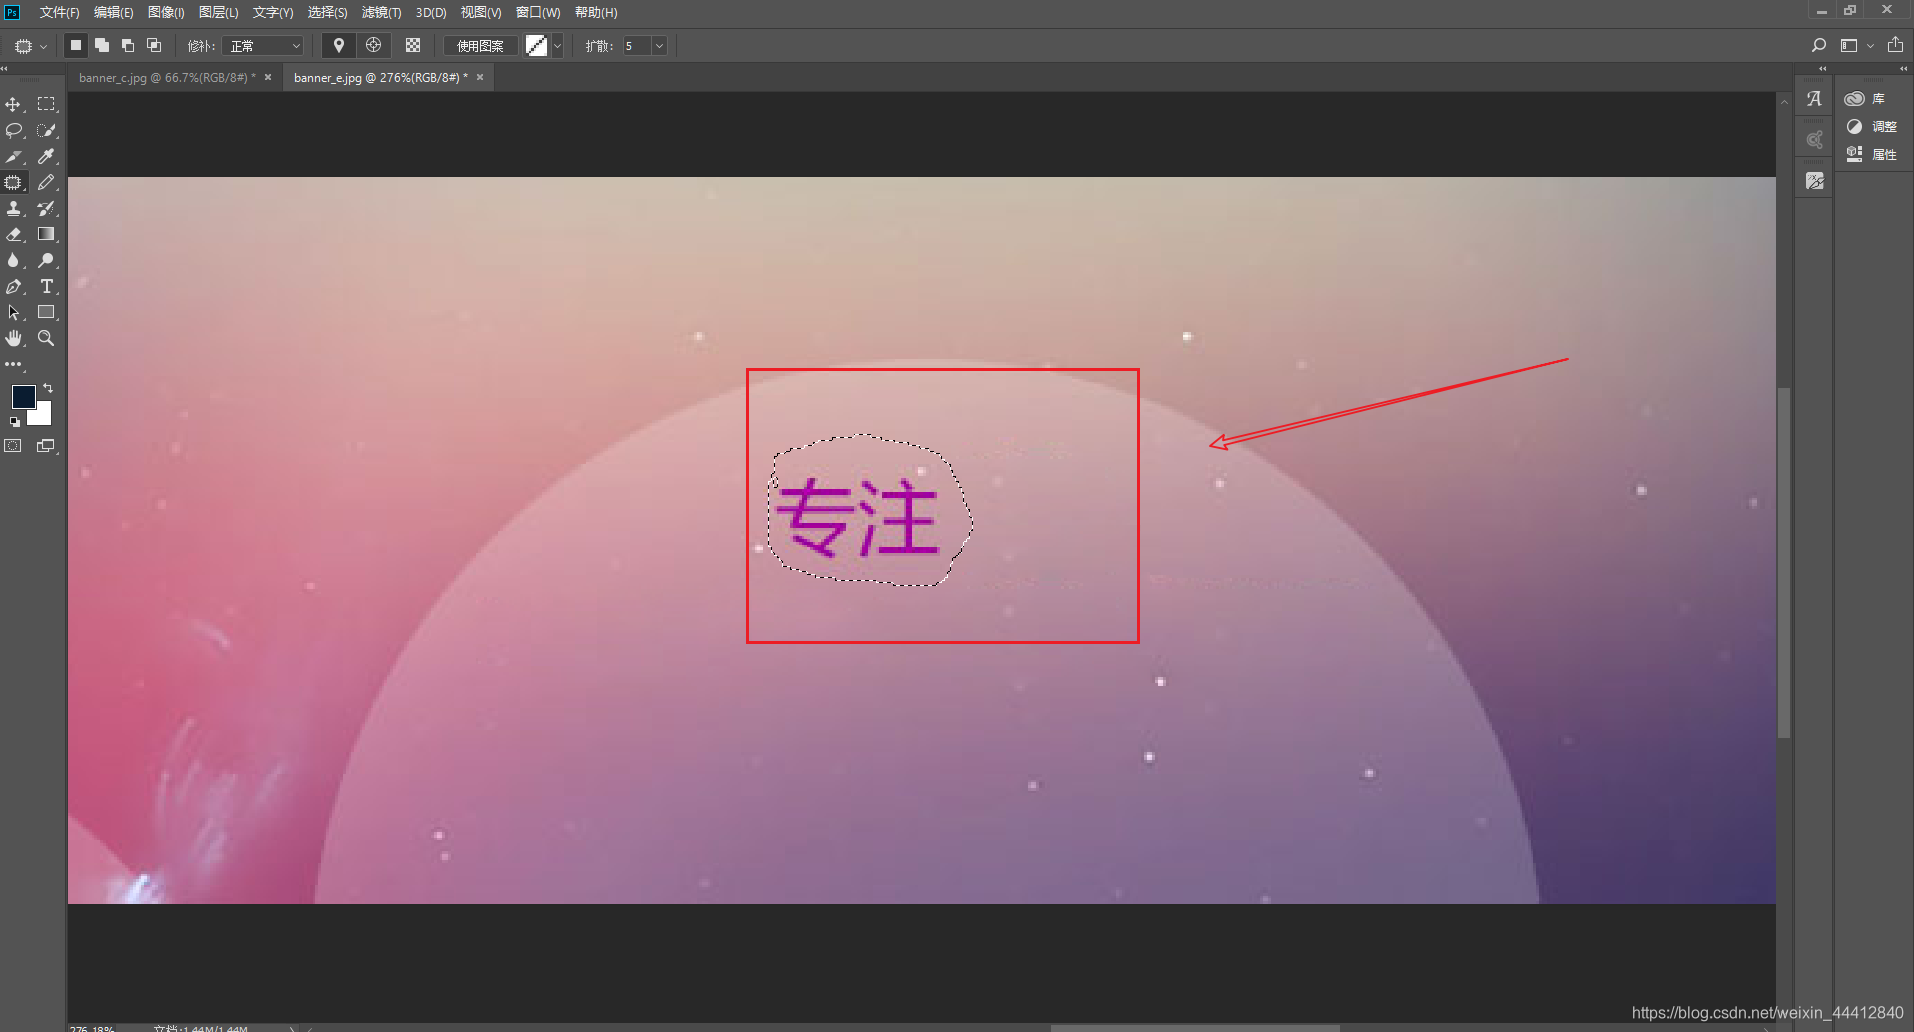Select the Hand tool

tap(14, 338)
